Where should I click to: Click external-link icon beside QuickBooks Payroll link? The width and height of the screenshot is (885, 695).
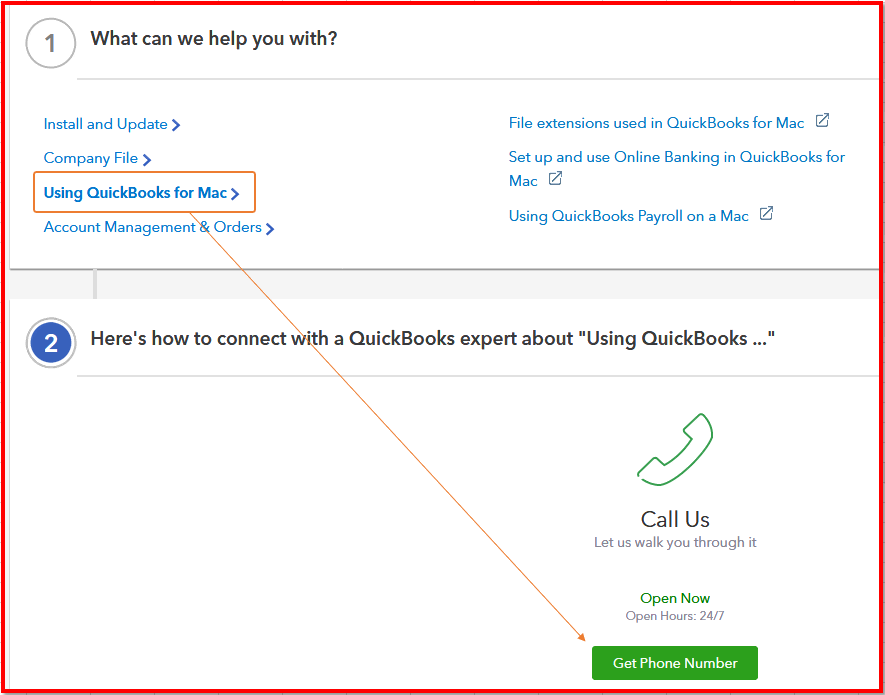pyautogui.click(x=766, y=214)
